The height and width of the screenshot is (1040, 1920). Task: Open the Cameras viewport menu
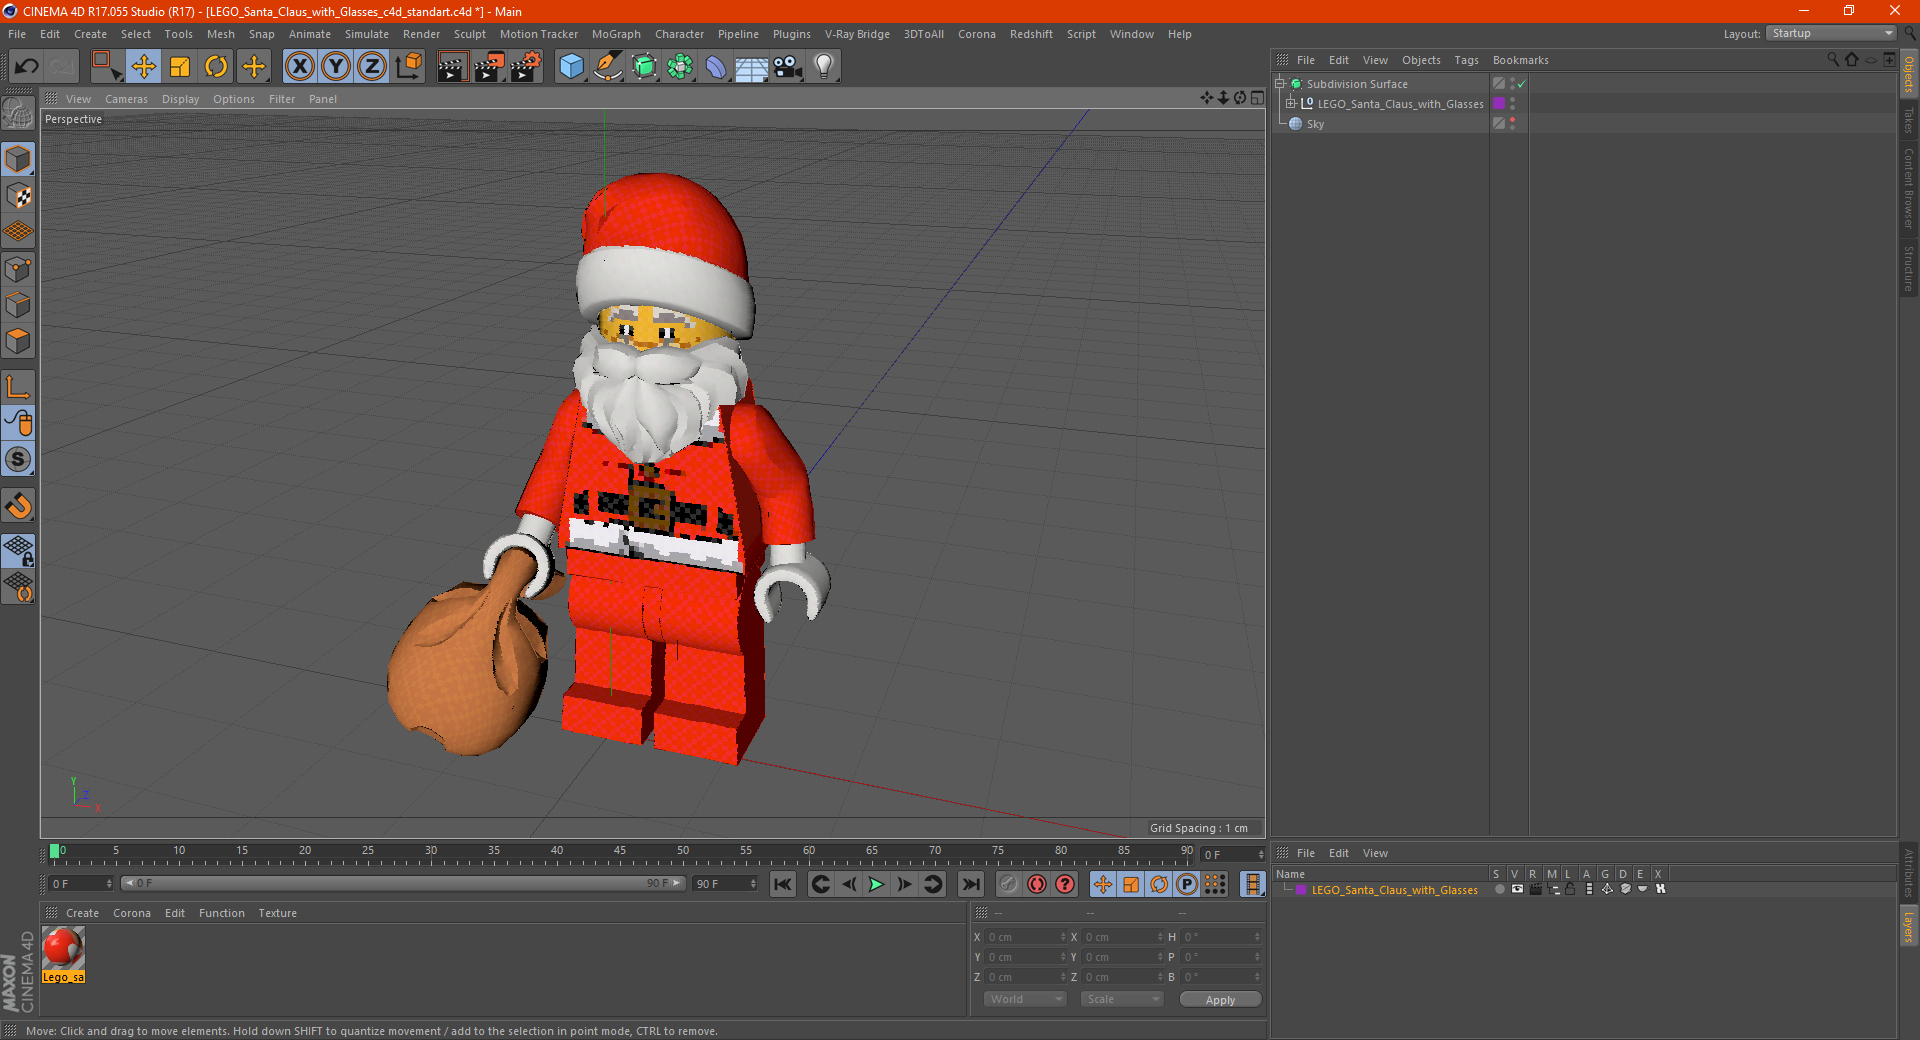(x=126, y=99)
